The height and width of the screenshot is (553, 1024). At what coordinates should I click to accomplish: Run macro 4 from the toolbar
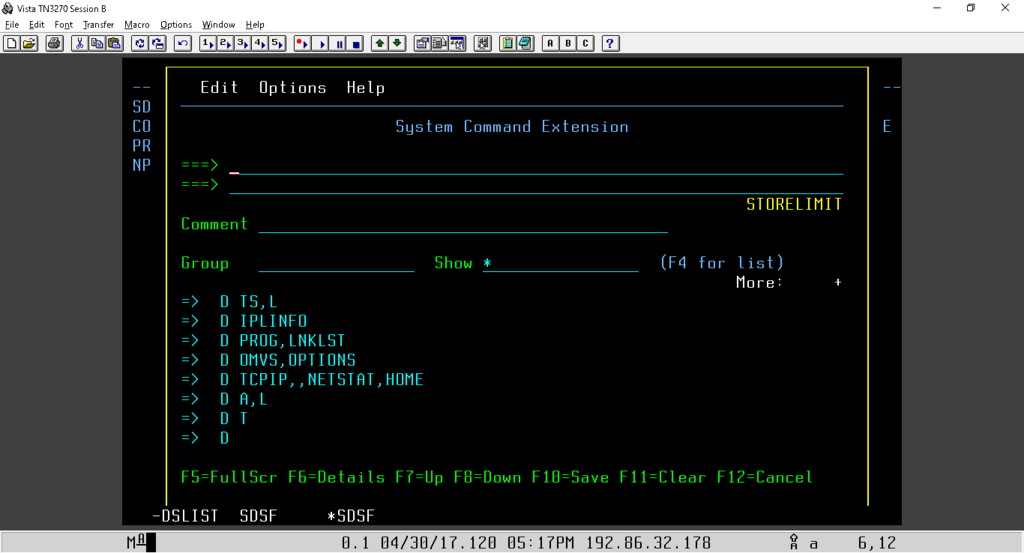260,44
